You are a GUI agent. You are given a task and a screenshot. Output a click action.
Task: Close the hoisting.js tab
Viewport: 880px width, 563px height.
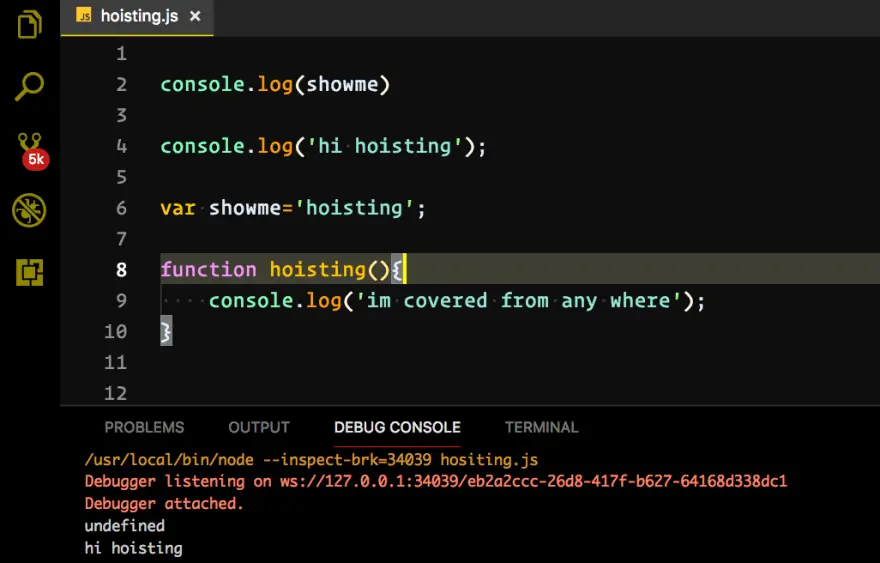tap(195, 16)
